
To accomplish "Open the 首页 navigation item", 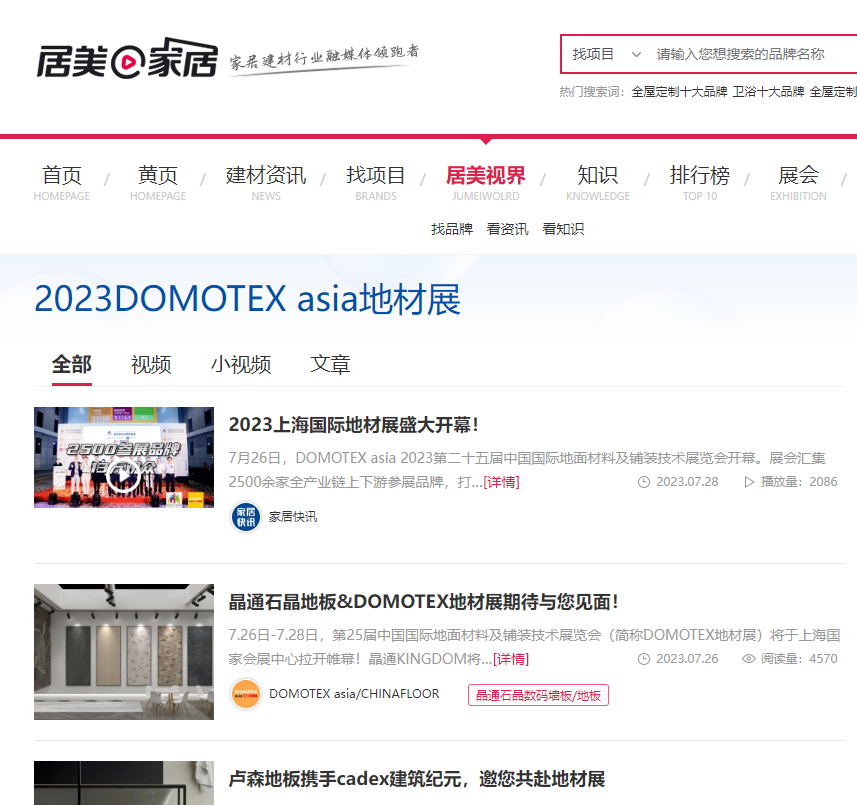I will pyautogui.click(x=62, y=183).
